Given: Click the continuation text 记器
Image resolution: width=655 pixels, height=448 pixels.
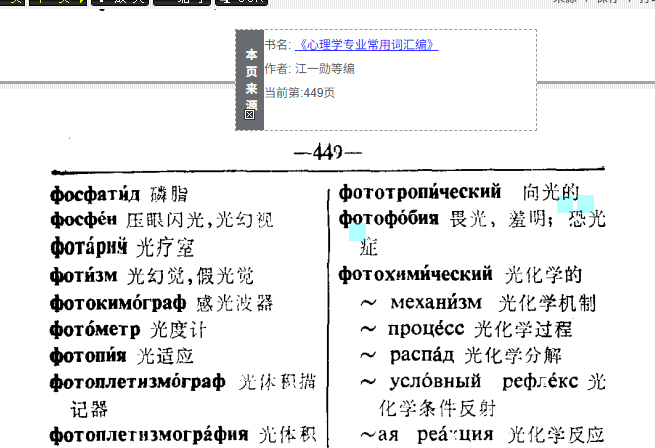Looking at the screenshot, I should point(89,409).
